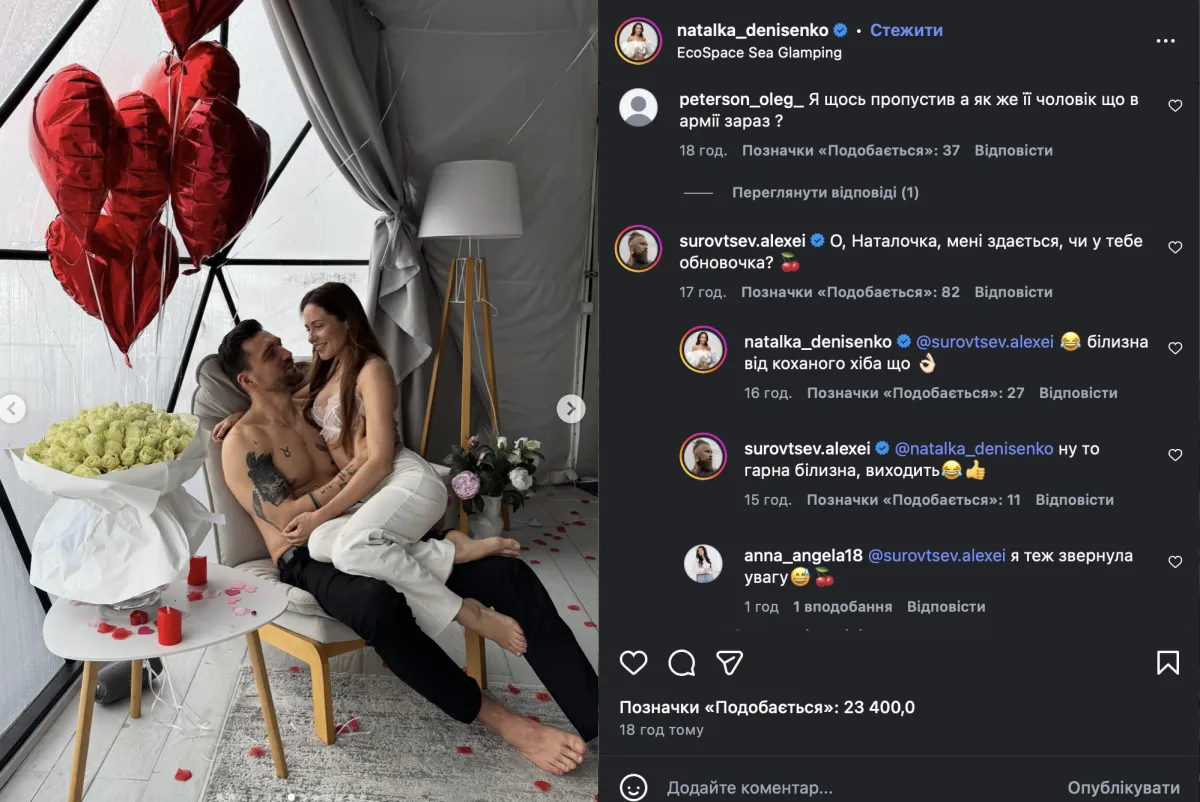The height and width of the screenshot is (802, 1200).
Task: Like peterson_oleg_ comment
Action: pyautogui.click(x=1175, y=106)
